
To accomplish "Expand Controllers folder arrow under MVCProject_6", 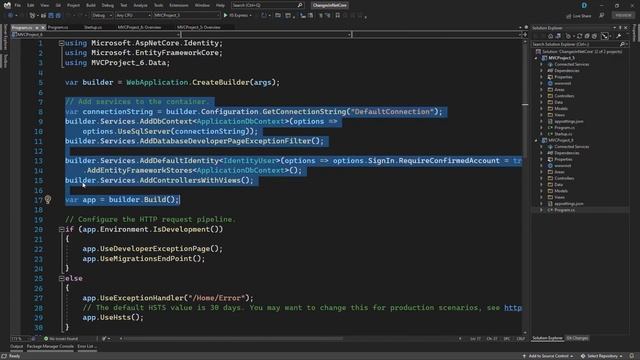I will pyautogui.click(x=542, y=178).
